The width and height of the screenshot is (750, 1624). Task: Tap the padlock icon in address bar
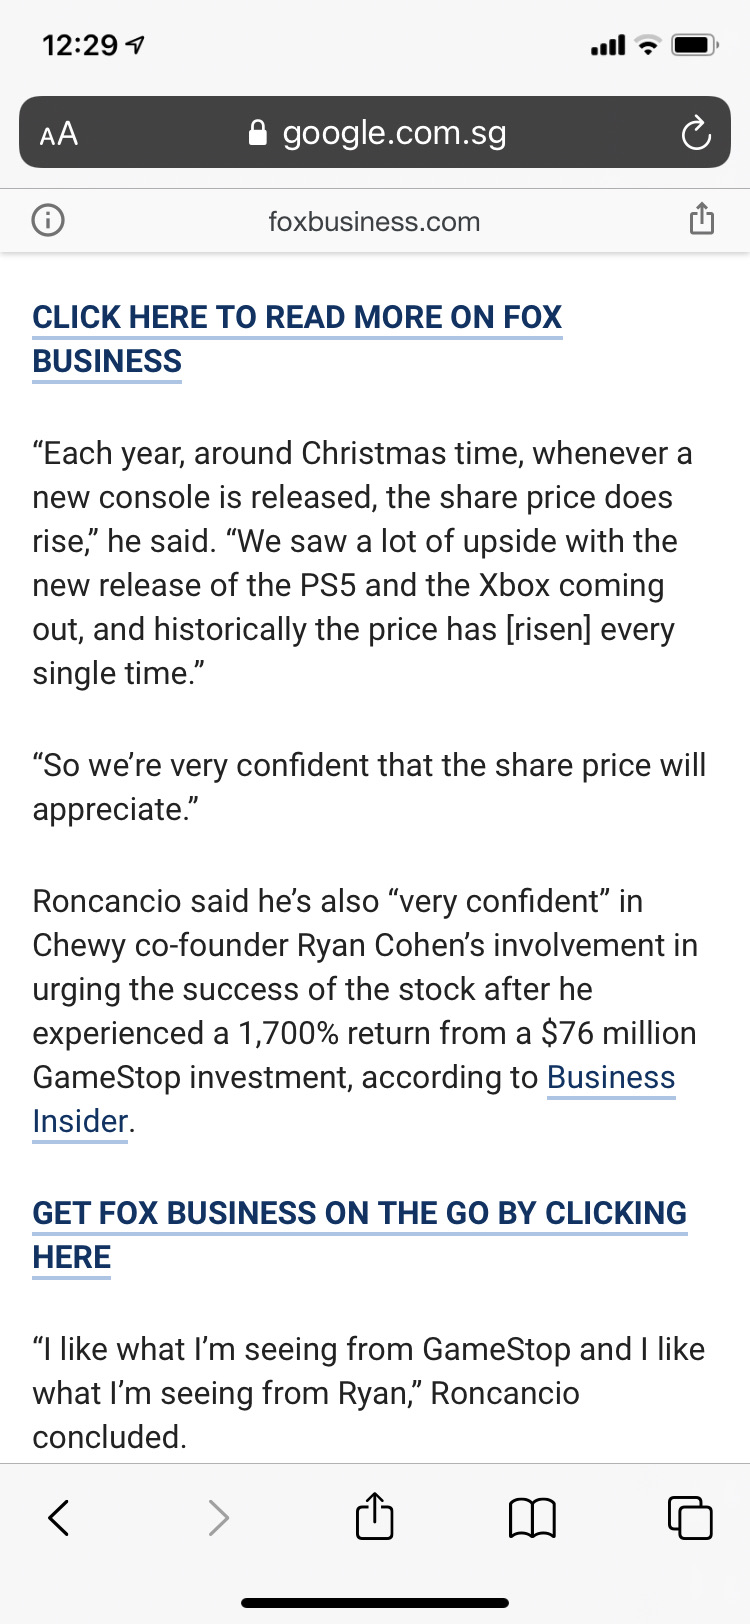point(258,133)
